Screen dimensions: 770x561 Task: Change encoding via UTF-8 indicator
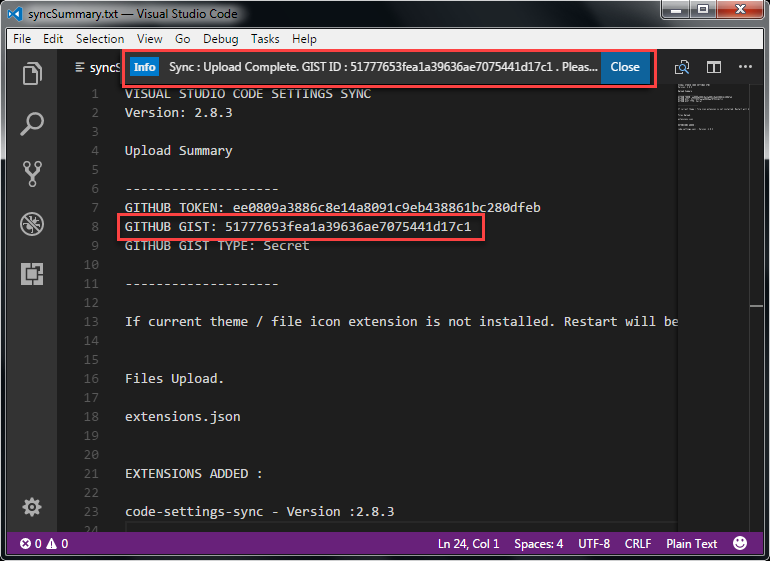(x=594, y=544)
